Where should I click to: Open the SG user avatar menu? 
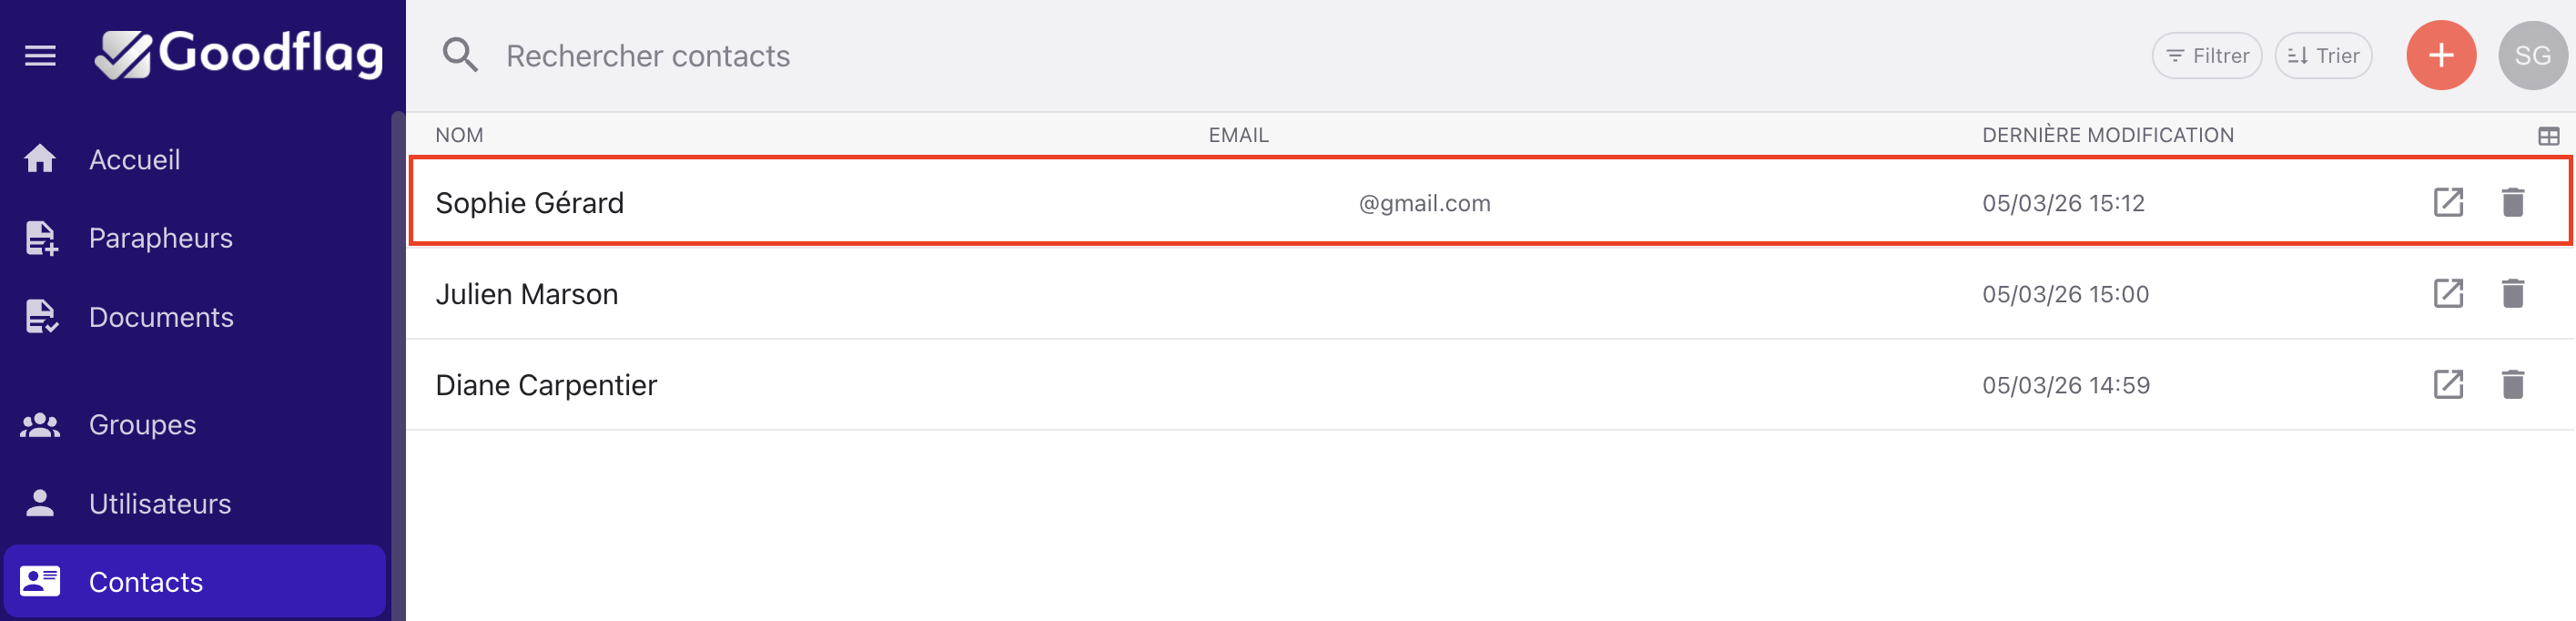pos(2532,56)
